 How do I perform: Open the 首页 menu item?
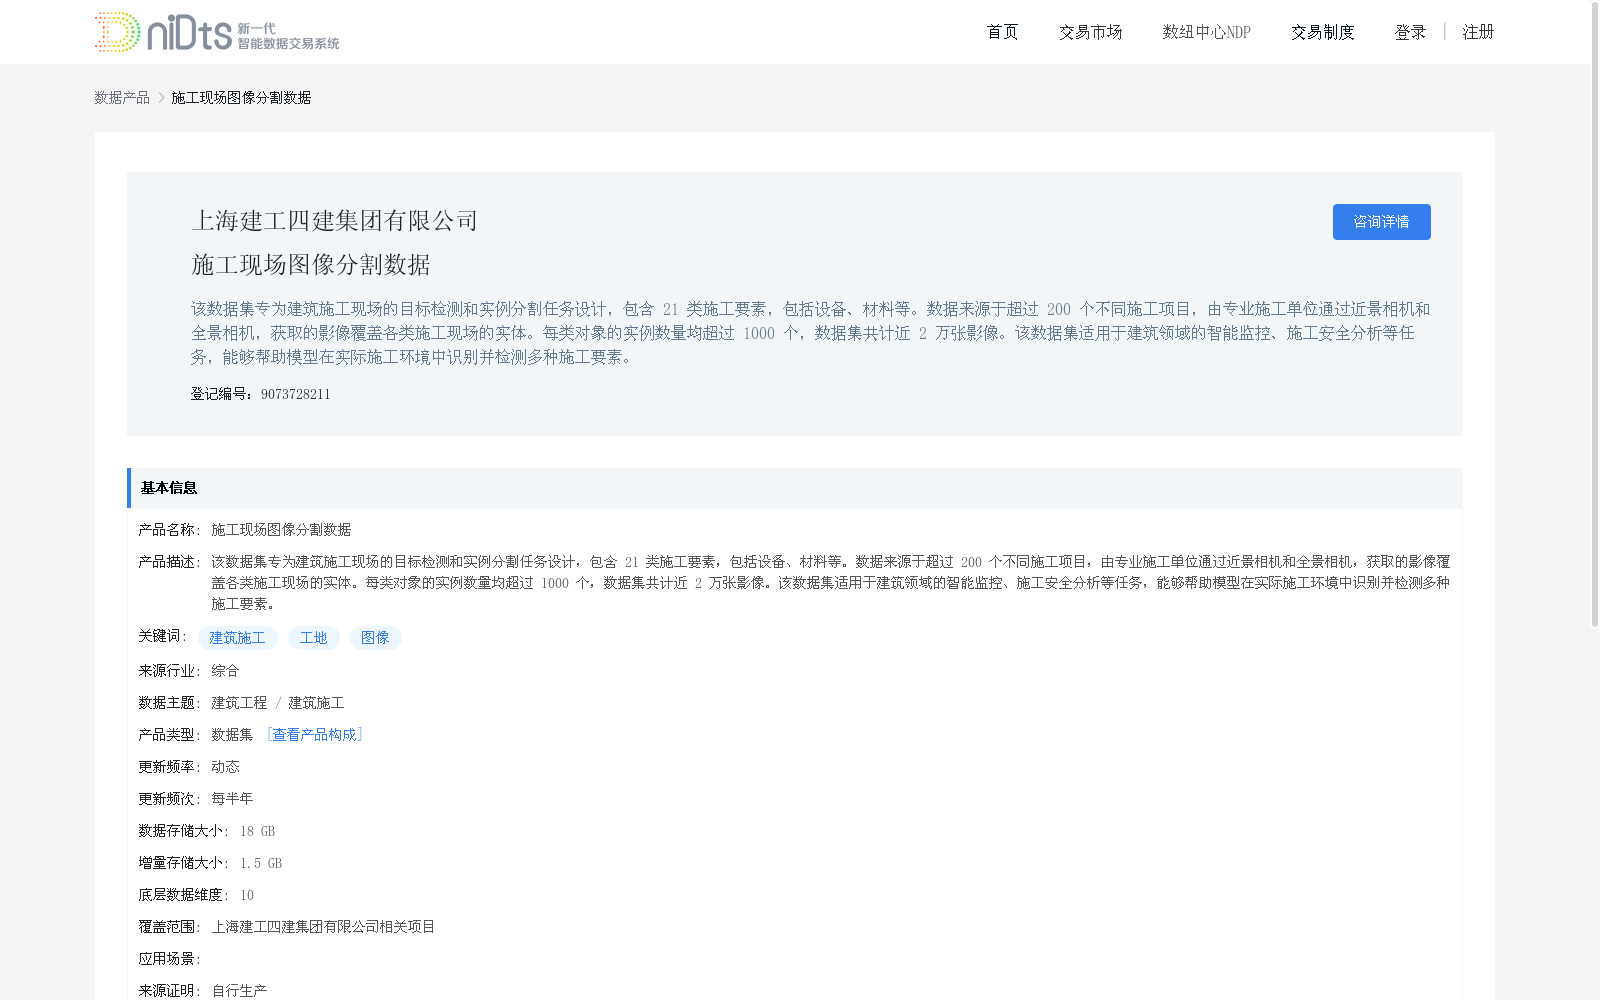[1002, 32]
